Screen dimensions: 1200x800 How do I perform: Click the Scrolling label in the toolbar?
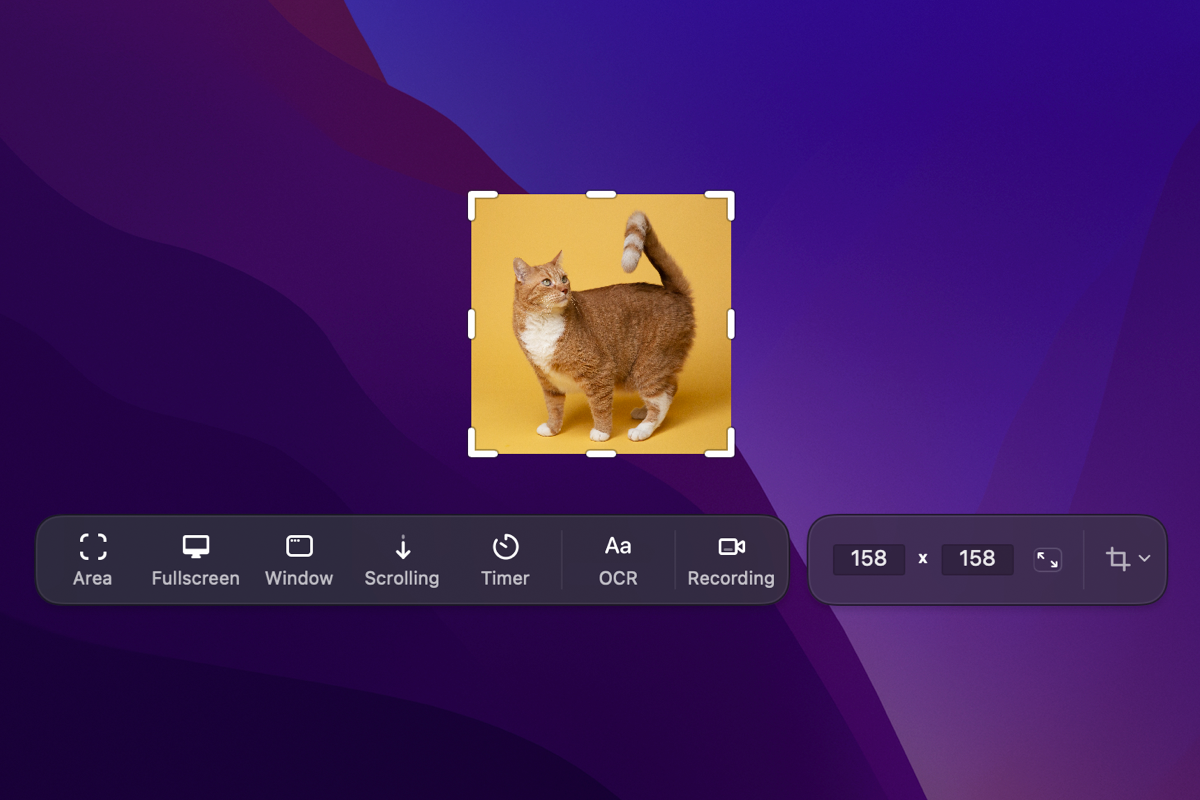pos(402,578)
